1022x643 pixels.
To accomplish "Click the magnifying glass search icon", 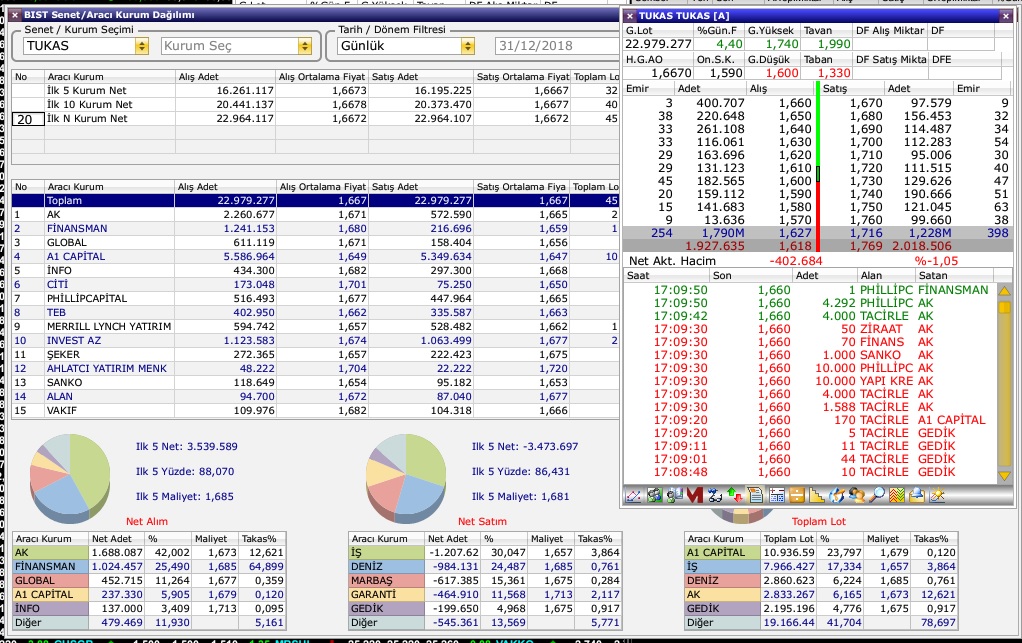I will (877, 495).
